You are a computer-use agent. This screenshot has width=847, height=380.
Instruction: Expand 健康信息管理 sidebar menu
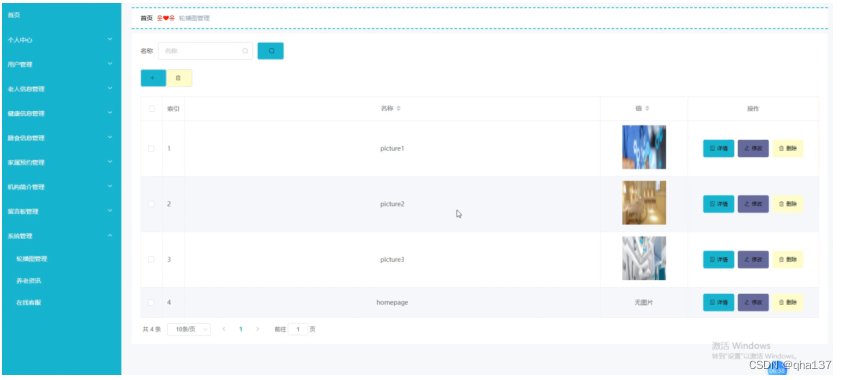61,114
